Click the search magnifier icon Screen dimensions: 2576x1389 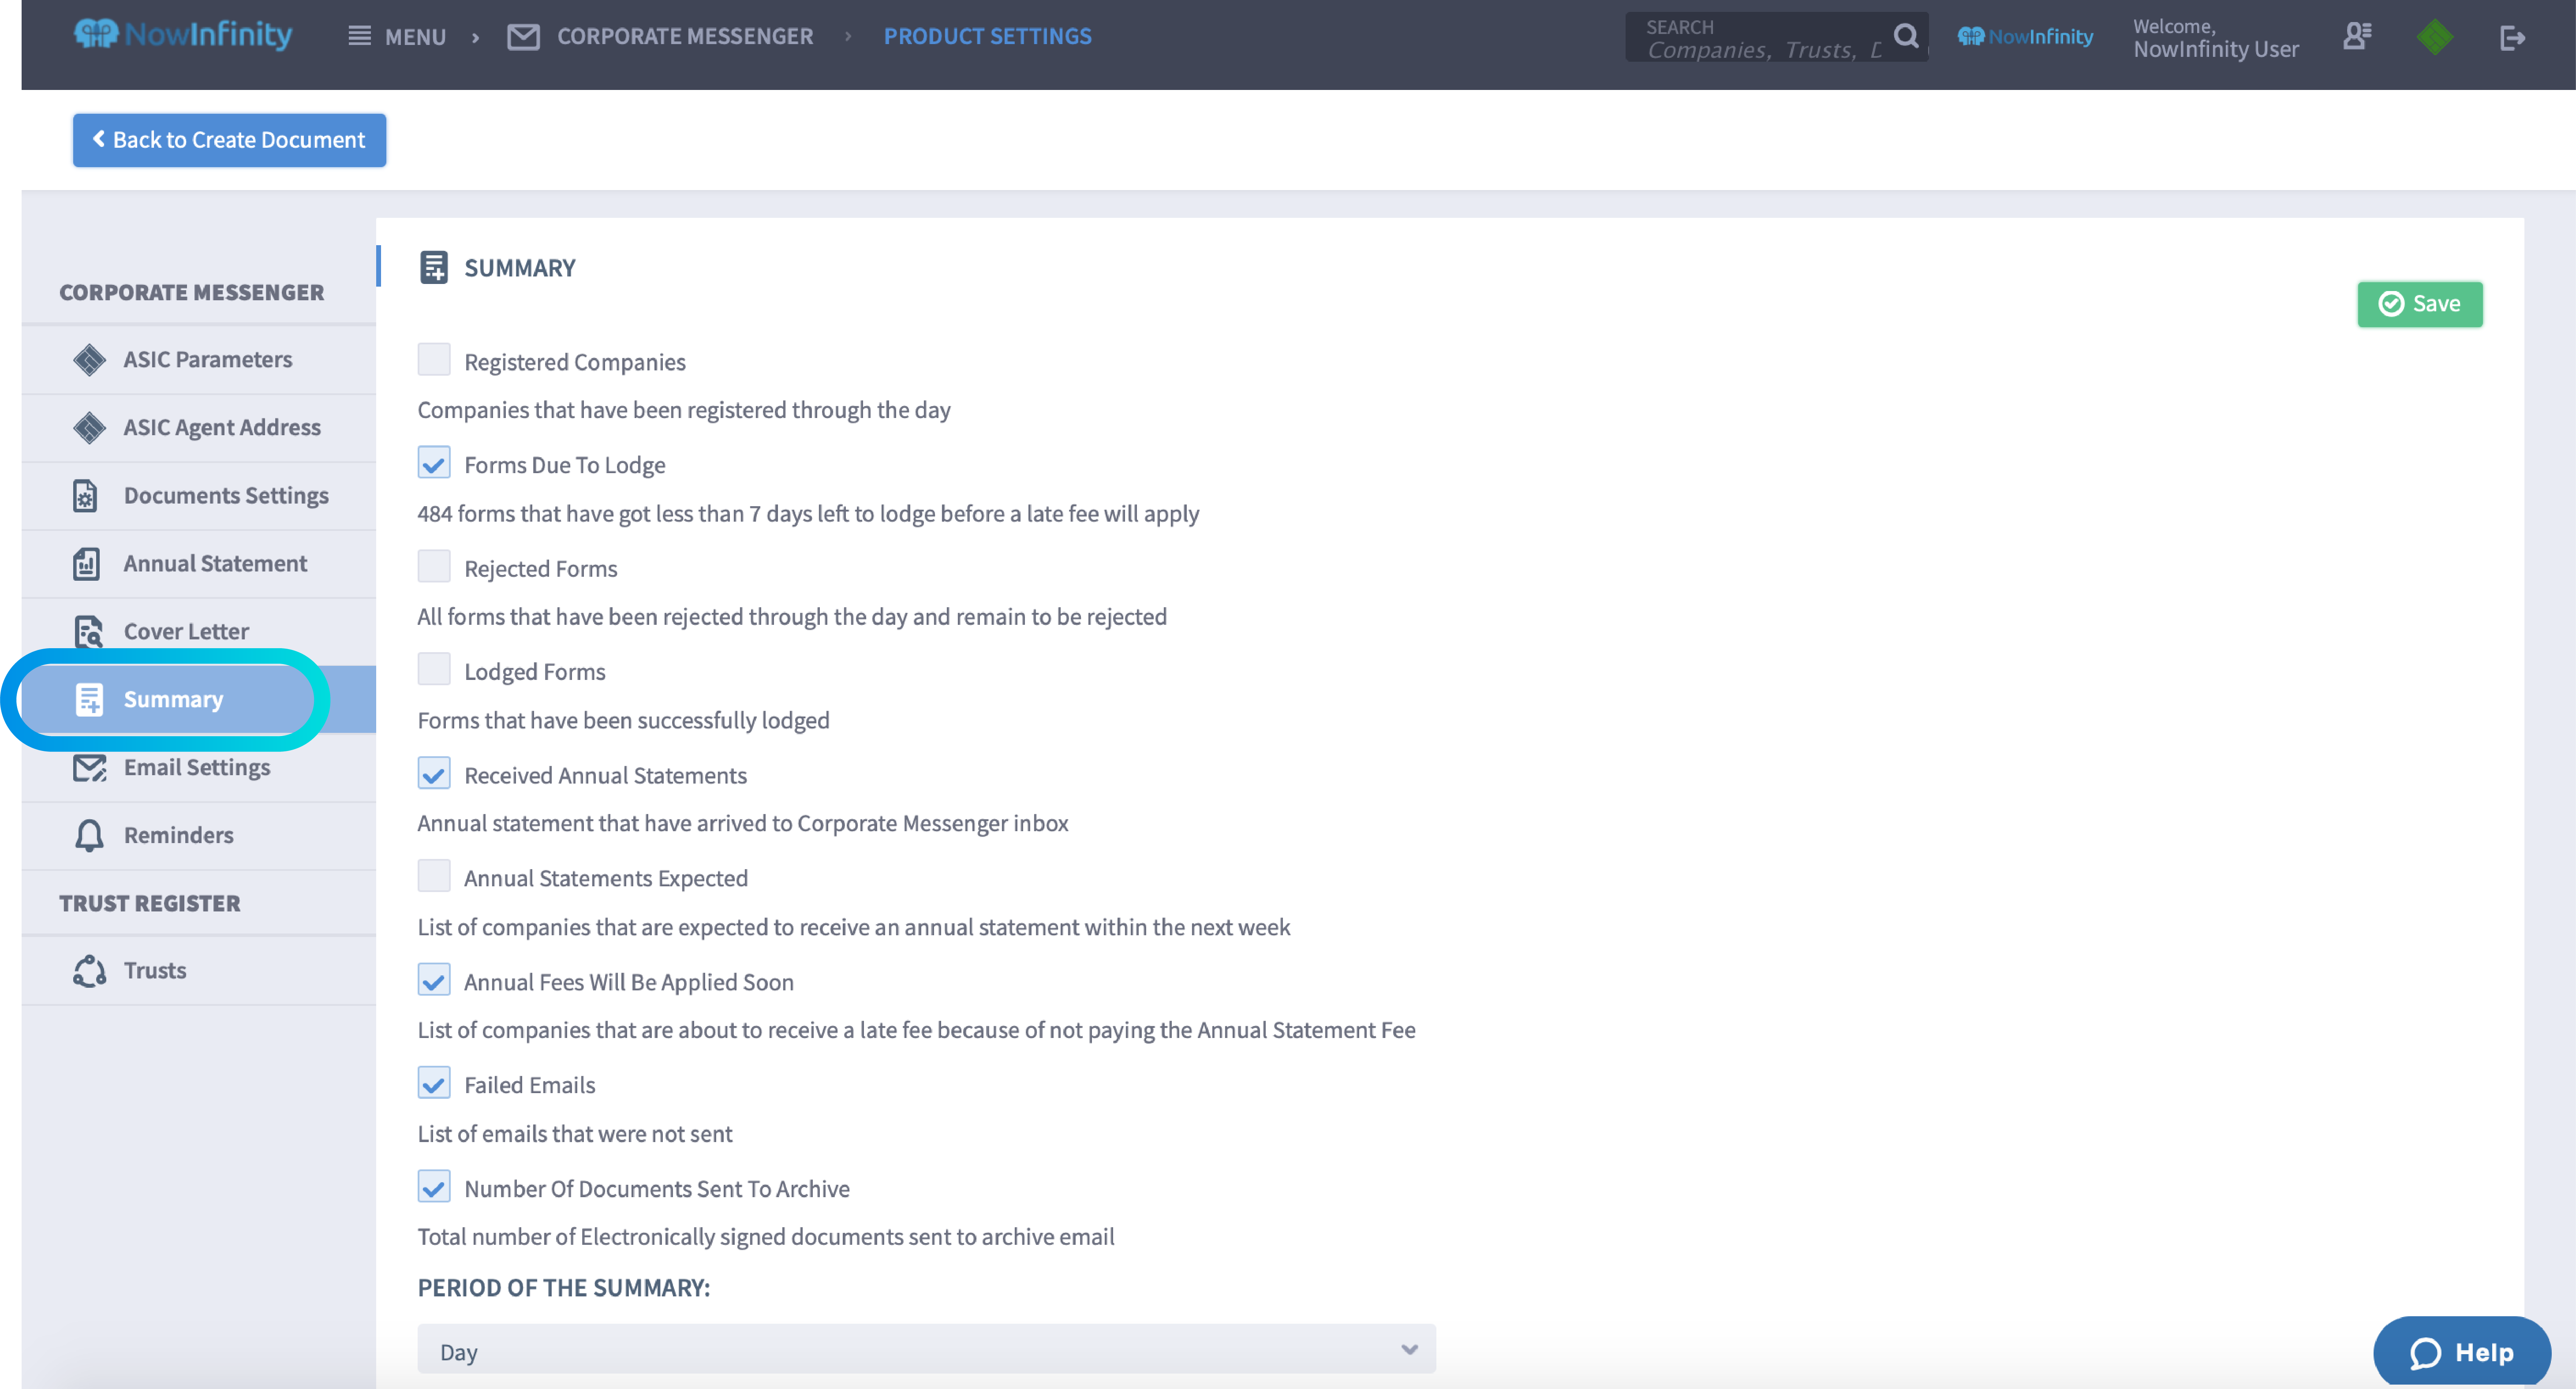pyautogui.click(x=1906, y=36)
